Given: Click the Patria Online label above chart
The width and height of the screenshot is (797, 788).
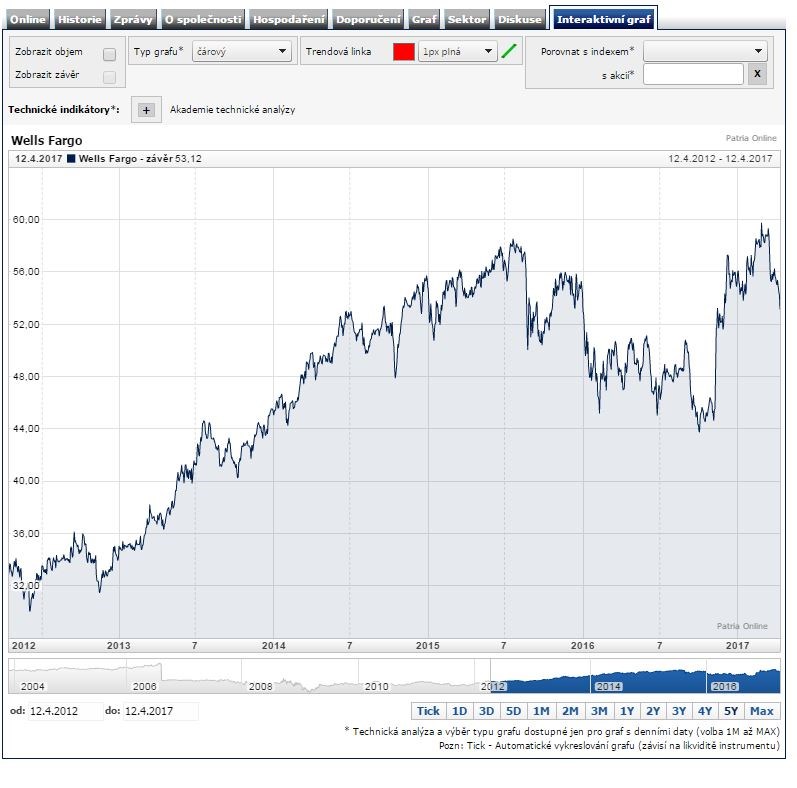Looking at the screenshot, I should pyautogui.click(x=751, y=138).
